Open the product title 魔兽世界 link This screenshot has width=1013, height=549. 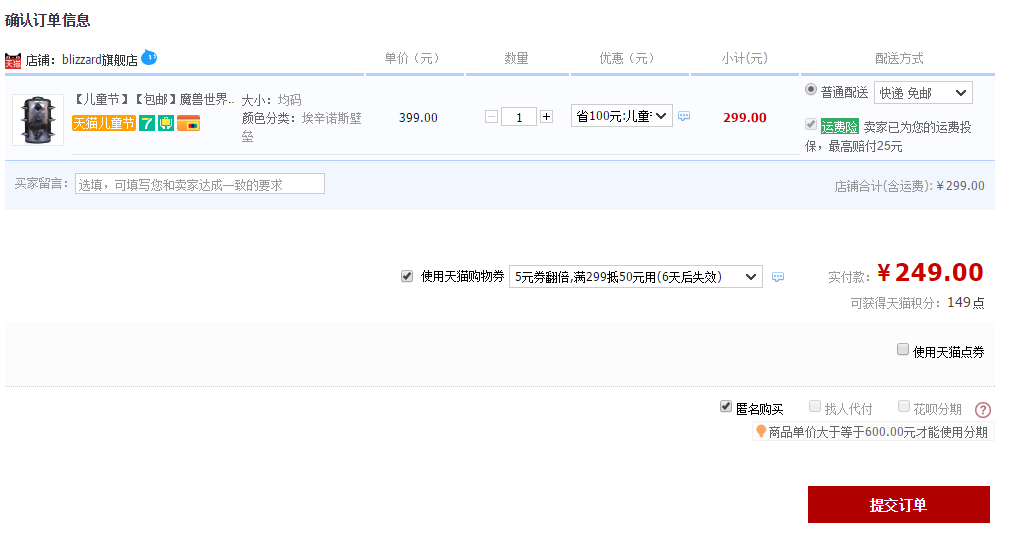pos(154,99)
